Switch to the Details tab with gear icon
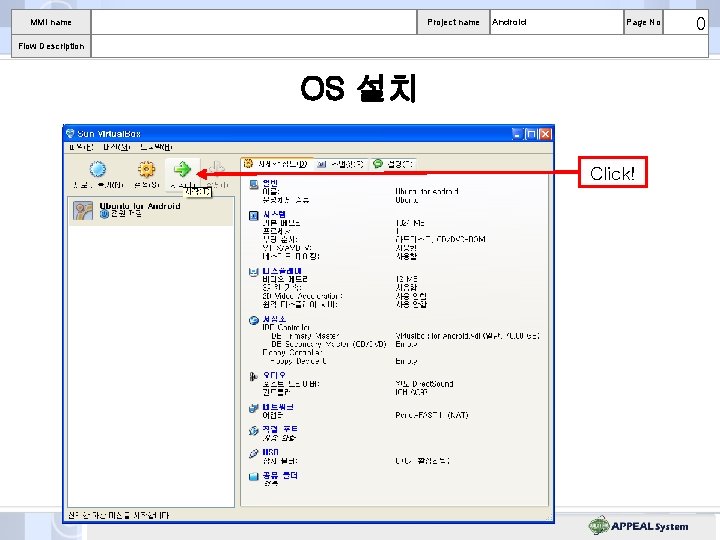Screen dimensions: 720x540 (277, 163)
